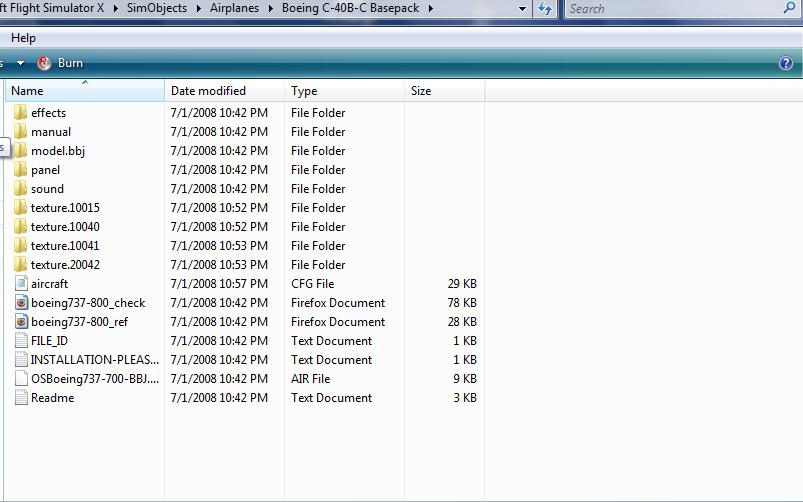Select texture.10015 folder icon
Screen dimensions: 803x502
point(20,207)
